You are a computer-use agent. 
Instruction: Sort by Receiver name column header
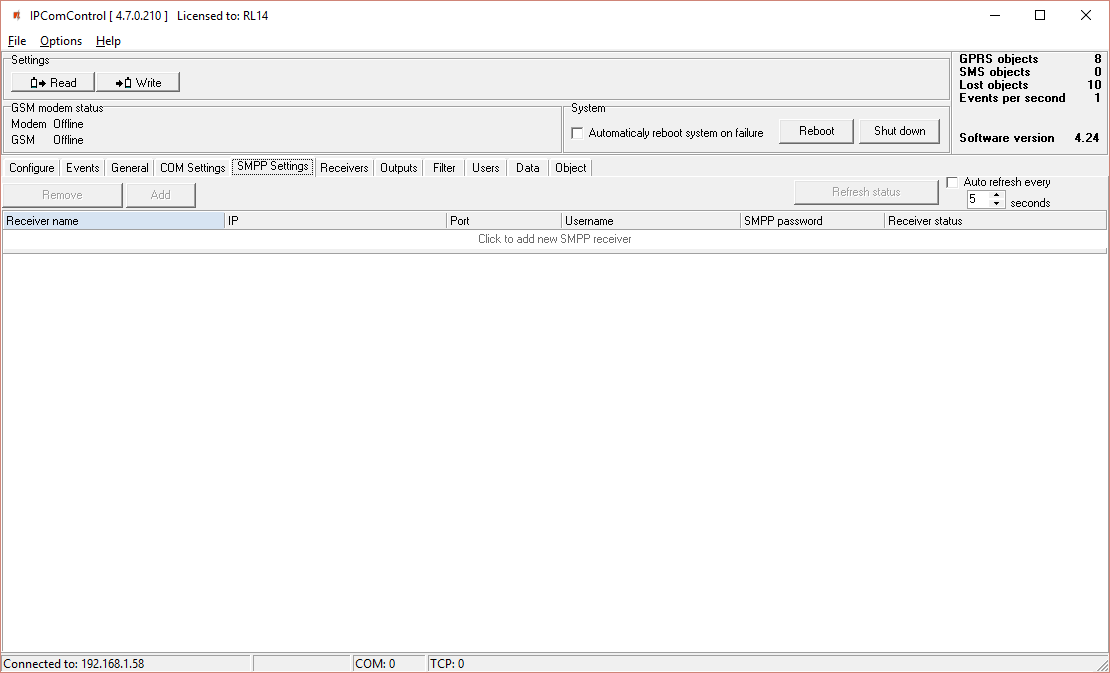[113, 221]
